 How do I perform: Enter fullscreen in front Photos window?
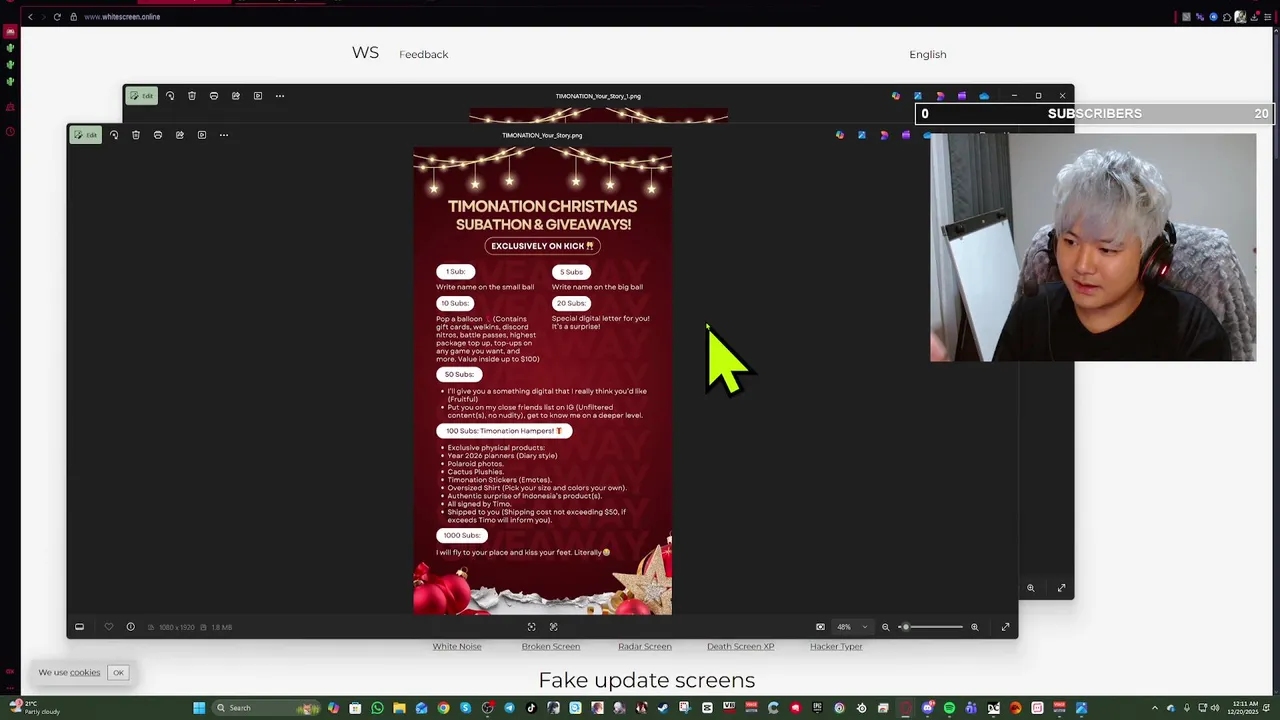[x=1005, y=627]
